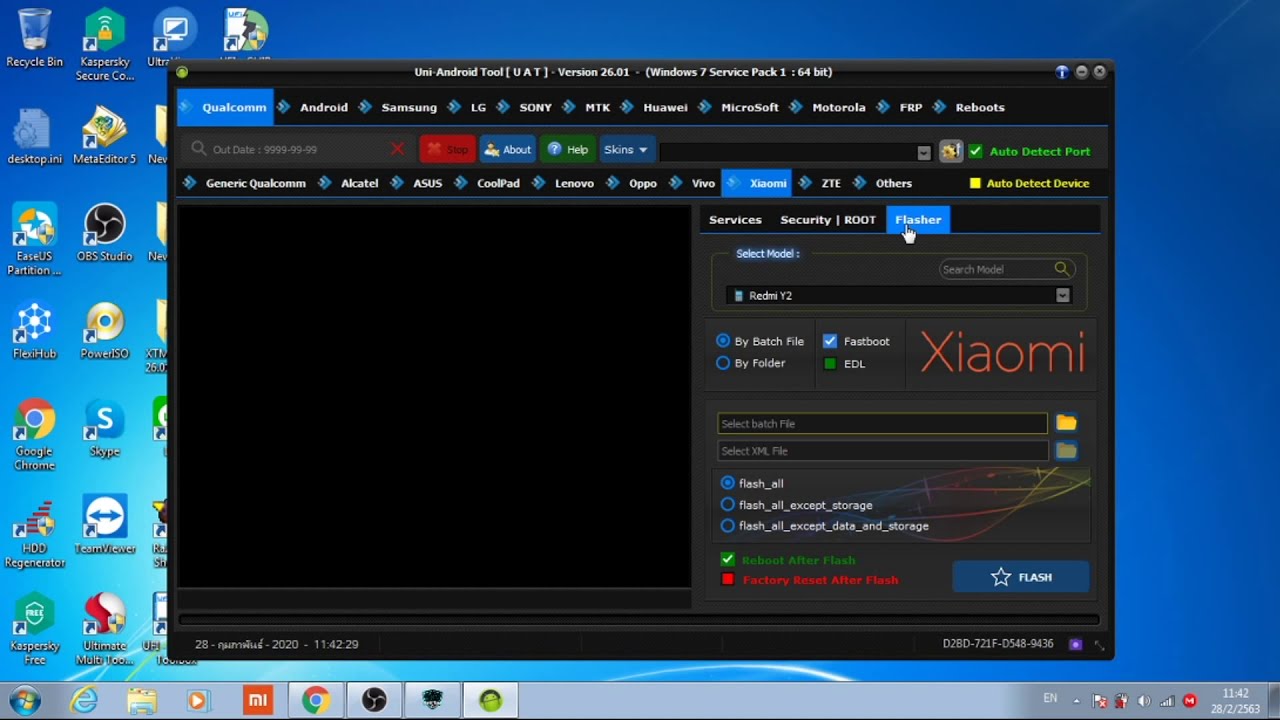Select the flash_all option
This screenshot has height=720, width=1280.
727,483
